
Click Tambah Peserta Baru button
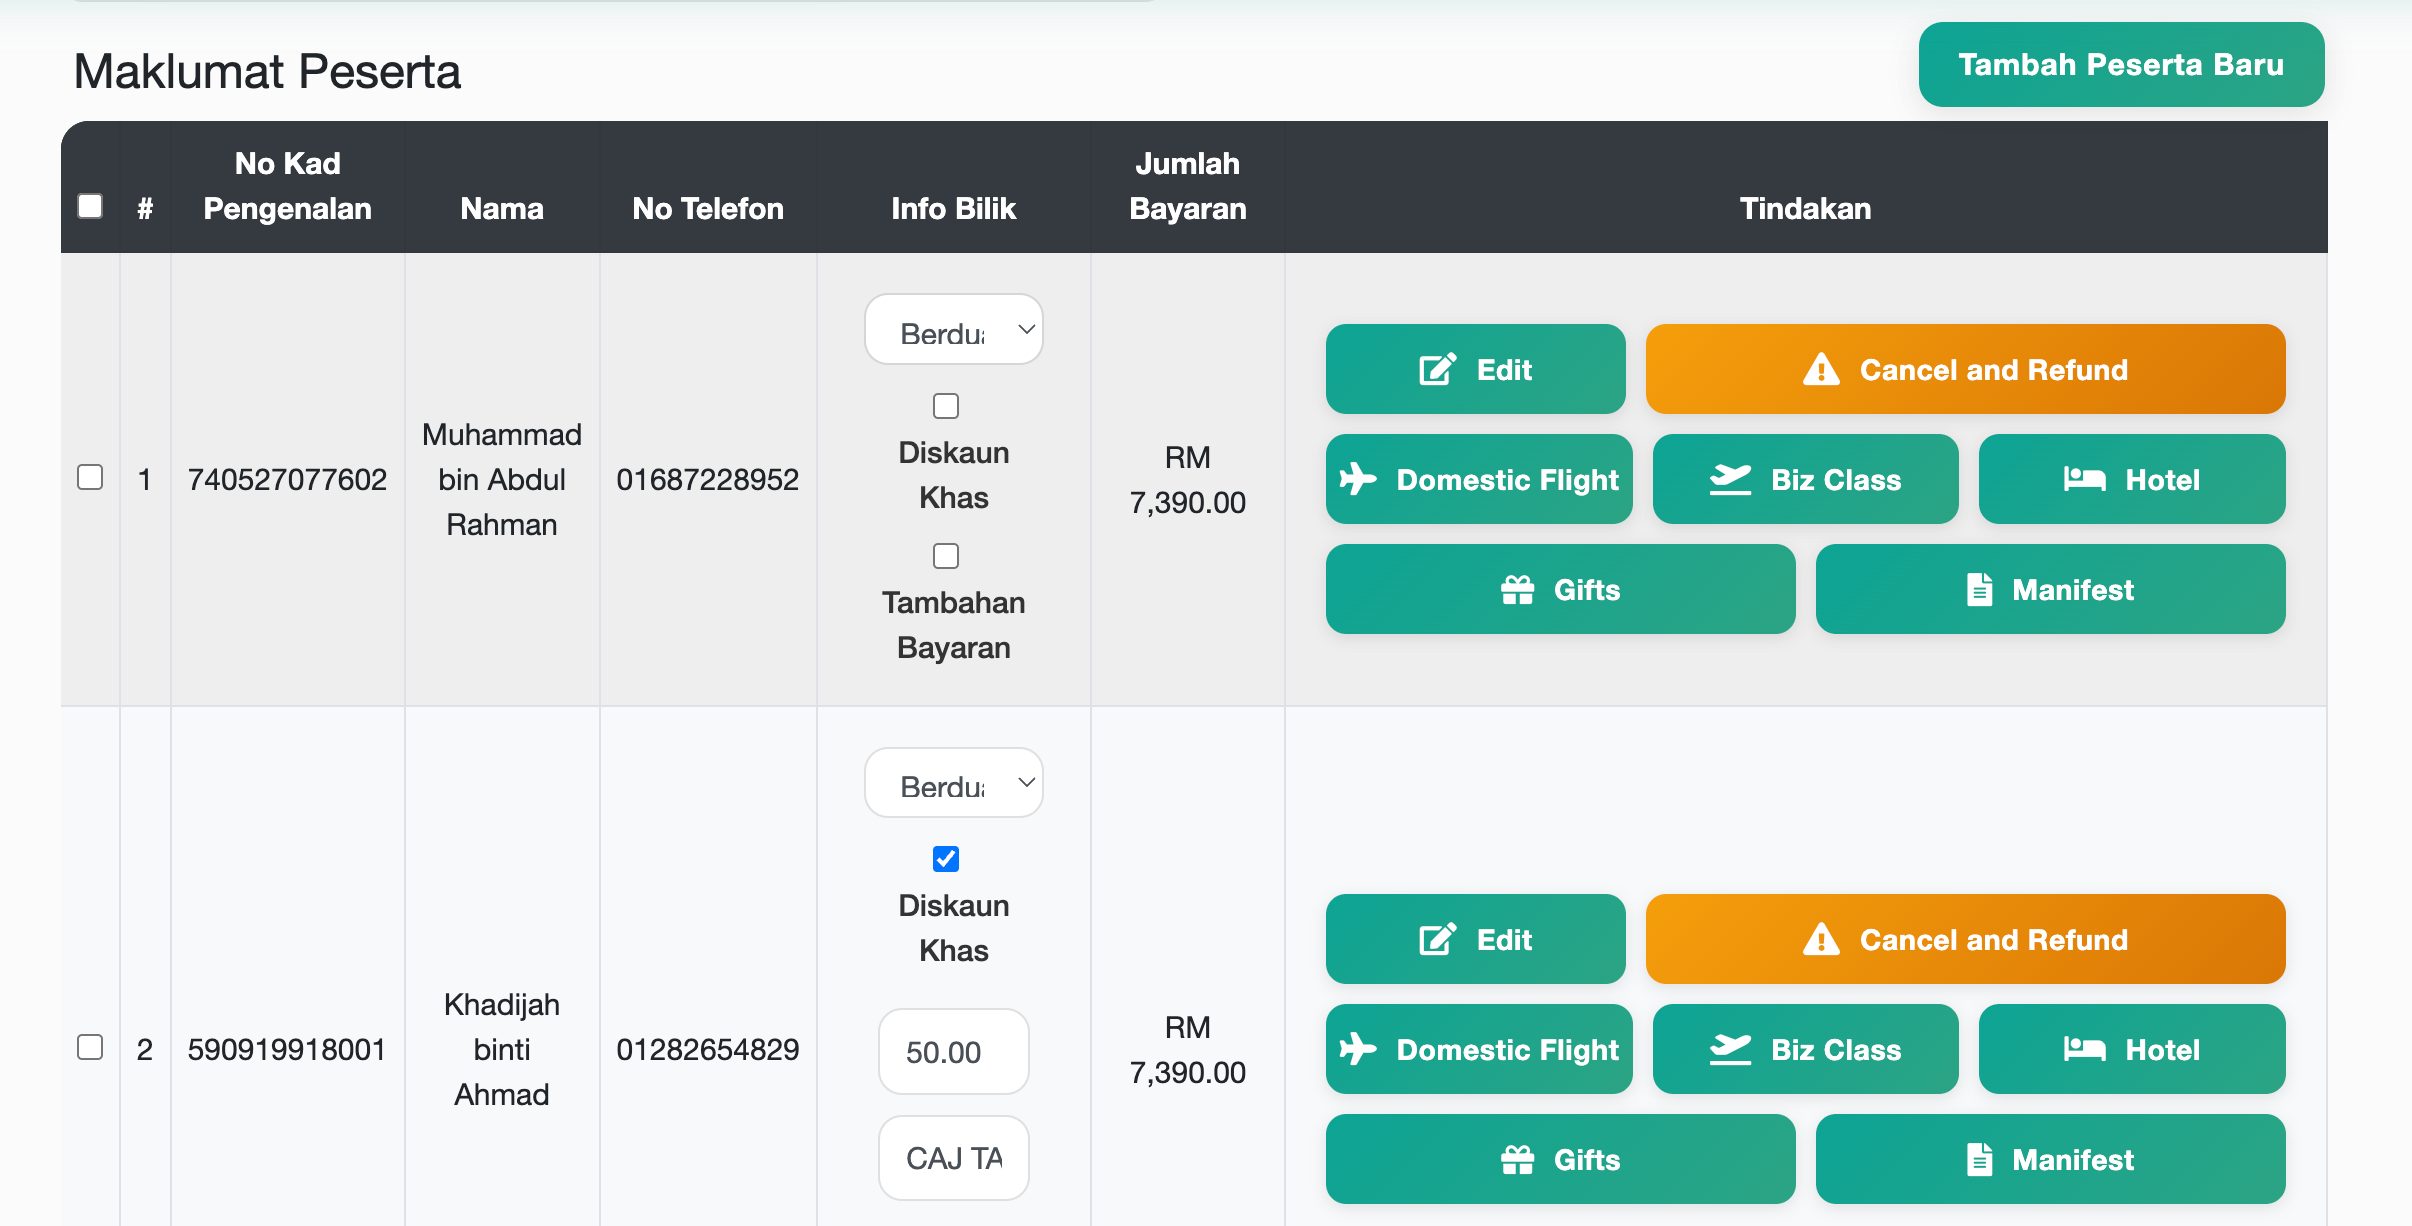[2120, 65]
